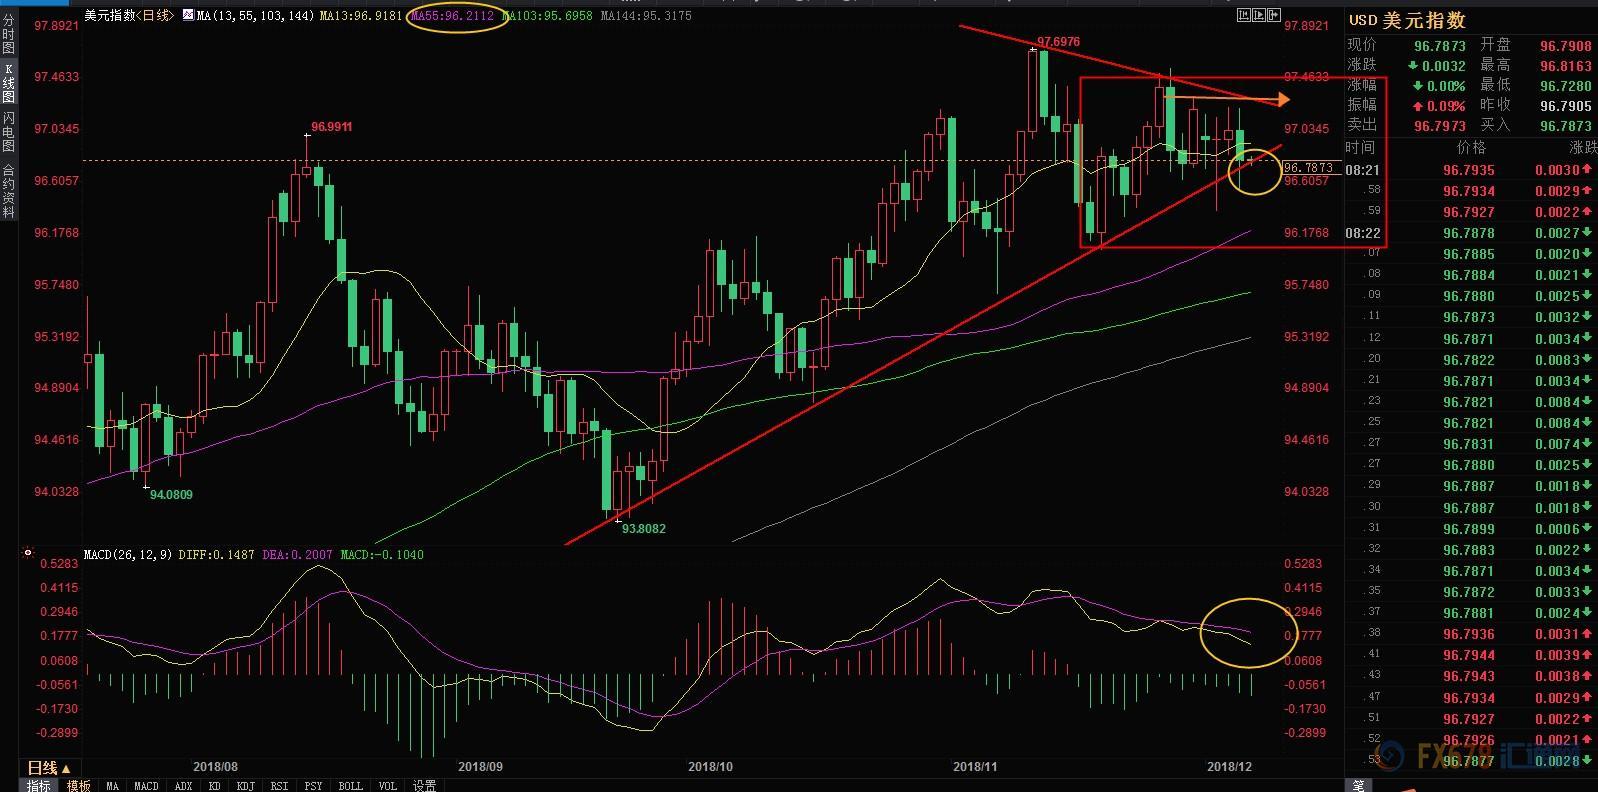Select the 模板 tab at the bottom

click(79, 785)
